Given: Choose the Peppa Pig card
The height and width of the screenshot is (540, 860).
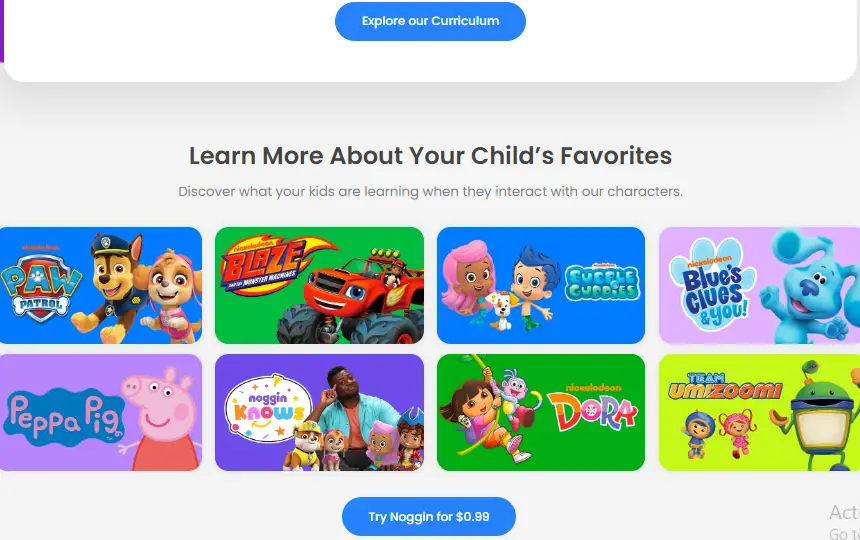Looking at the screenshot, I should click(x=101, y=412).
